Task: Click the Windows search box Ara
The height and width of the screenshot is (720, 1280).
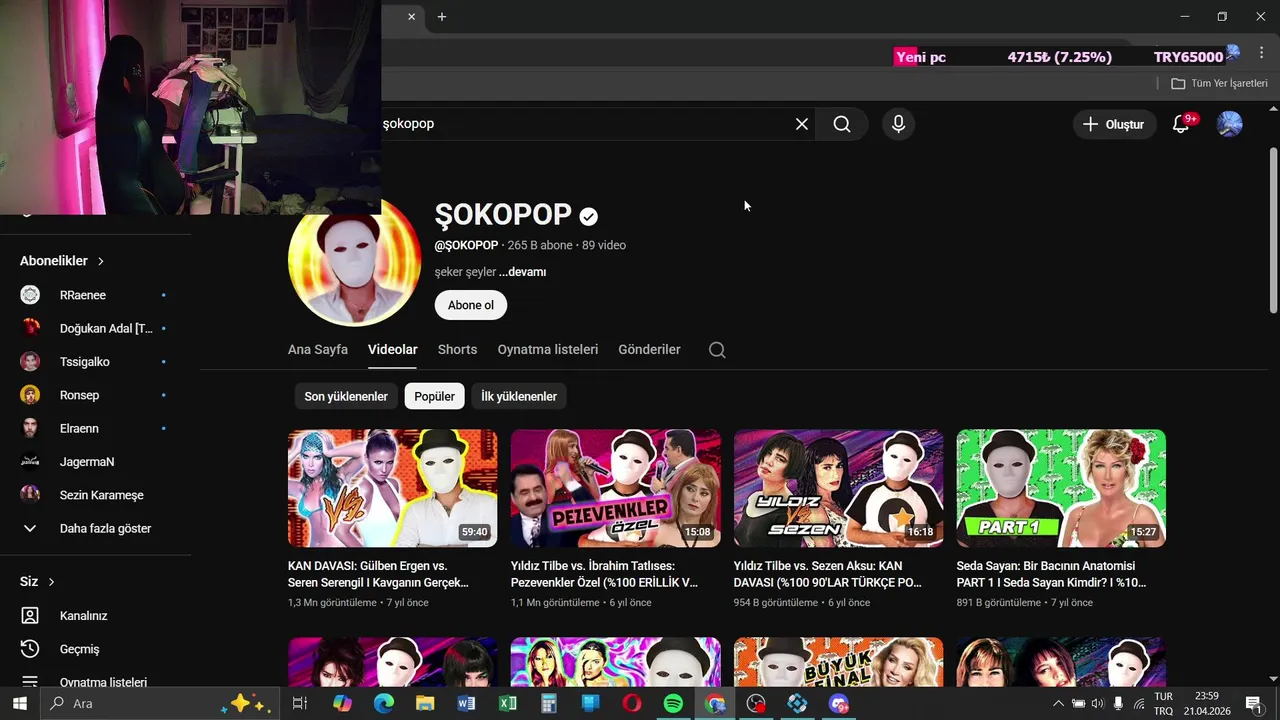Action: pos(158,704)
